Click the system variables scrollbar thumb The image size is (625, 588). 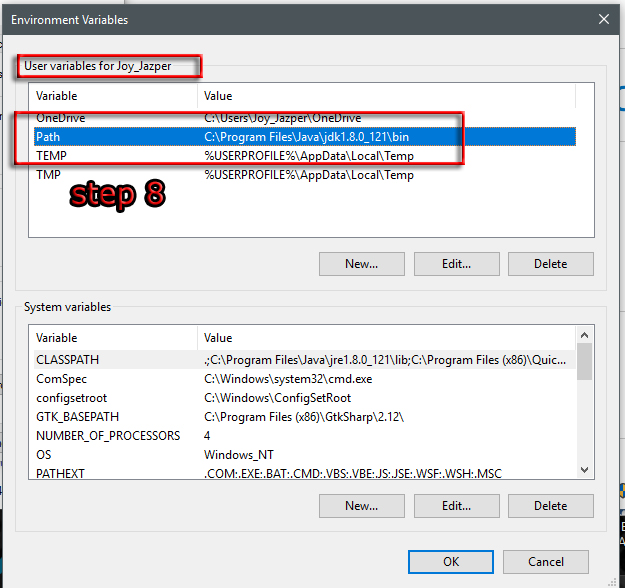pos(584,361)
